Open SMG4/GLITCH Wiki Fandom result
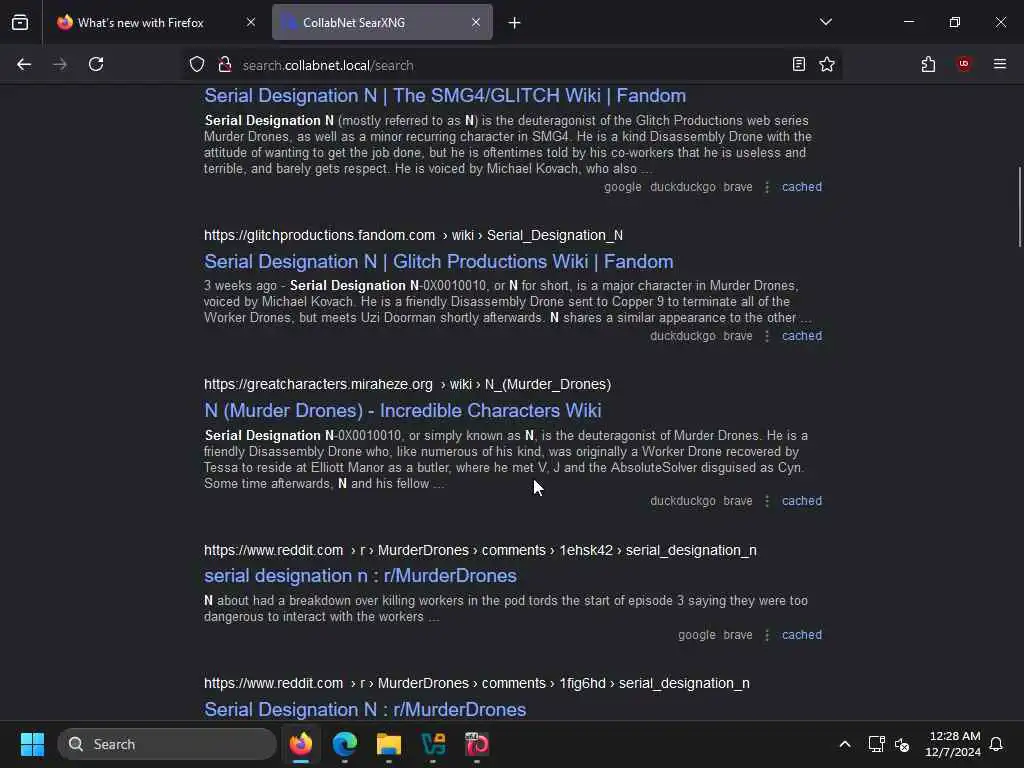 tap(445, 95)
